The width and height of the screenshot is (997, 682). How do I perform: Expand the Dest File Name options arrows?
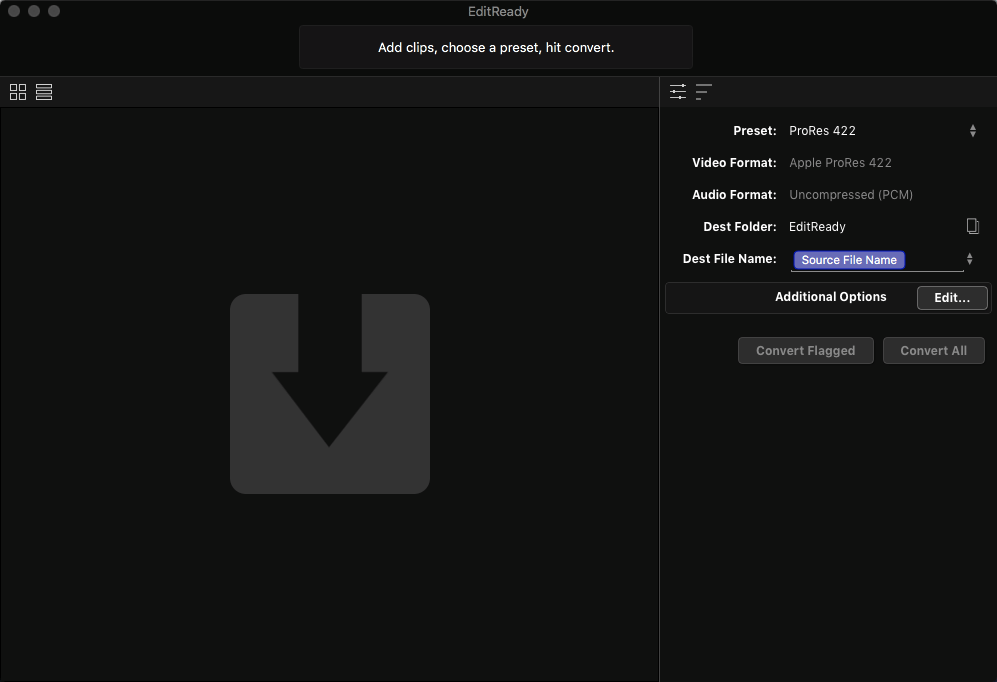tap(969, 259)
